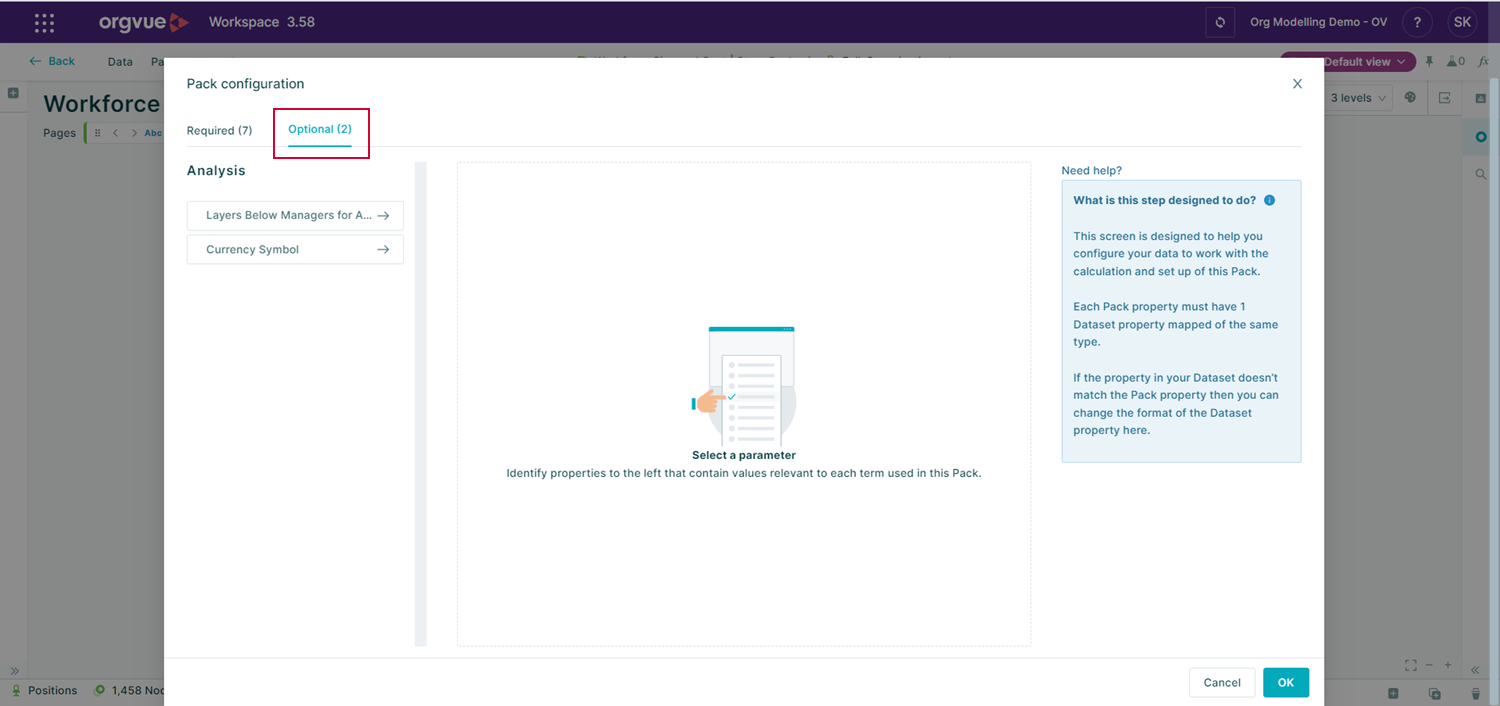Screen dimensions: 1500x706
Task: Open the SK user avatar menu
Action: [1462, 22]
